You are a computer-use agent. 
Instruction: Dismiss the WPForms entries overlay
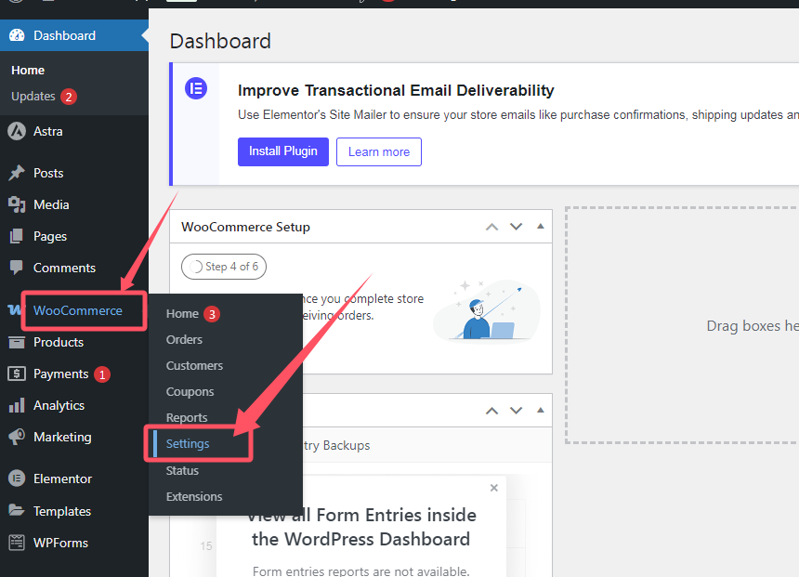pos(494,488)
